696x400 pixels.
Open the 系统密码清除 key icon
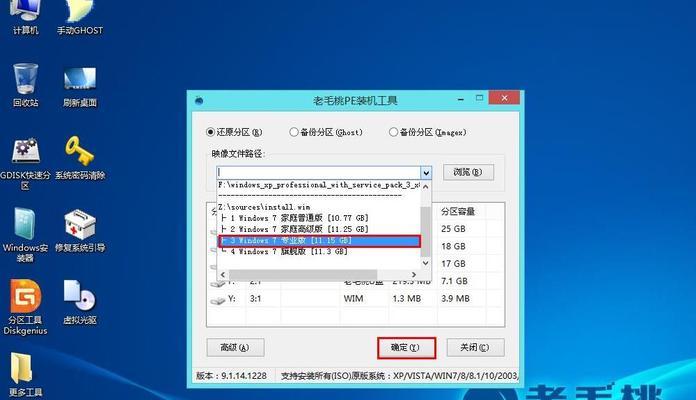pos(80,158)
